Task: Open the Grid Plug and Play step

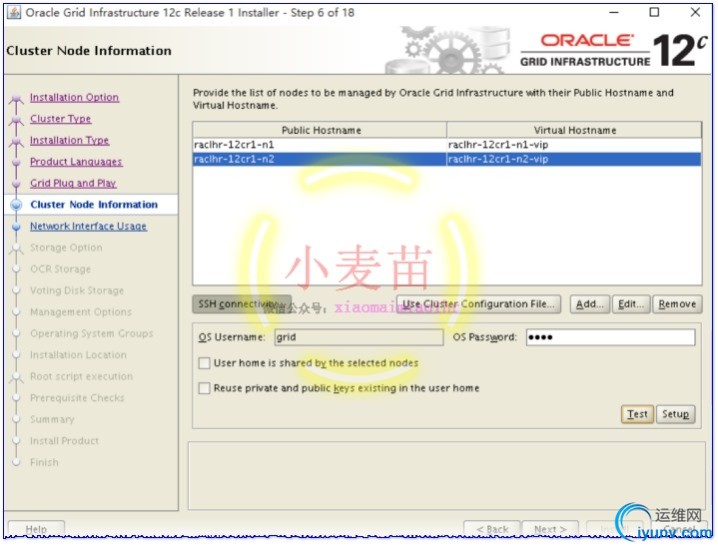Action: [x=73, y=184]
